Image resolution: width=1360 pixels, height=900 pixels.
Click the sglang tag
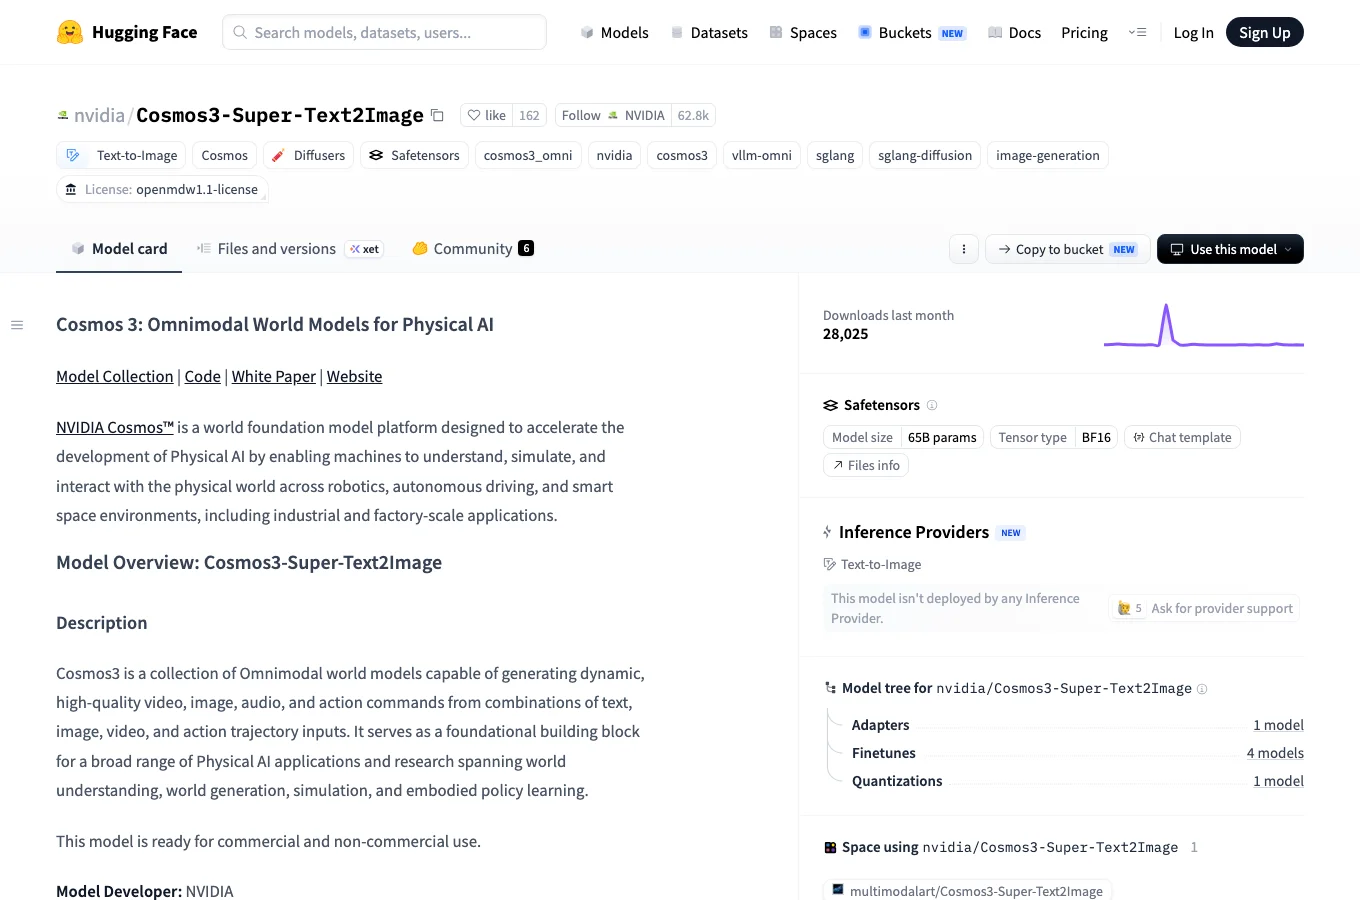point(835,156)
